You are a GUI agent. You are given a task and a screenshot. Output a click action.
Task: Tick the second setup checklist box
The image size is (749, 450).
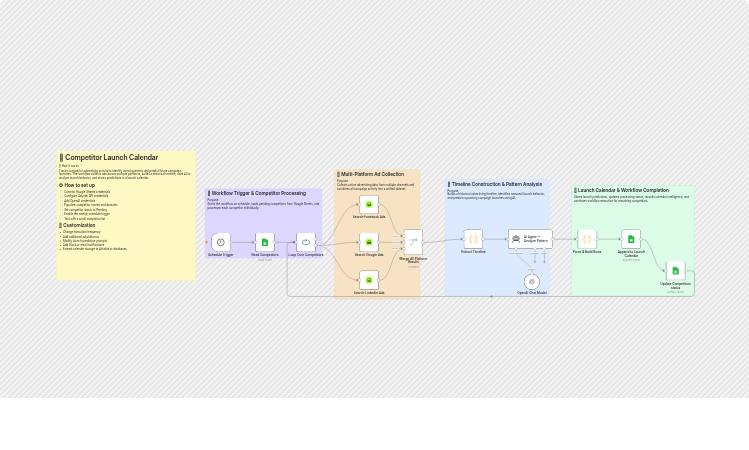(61, 196)
